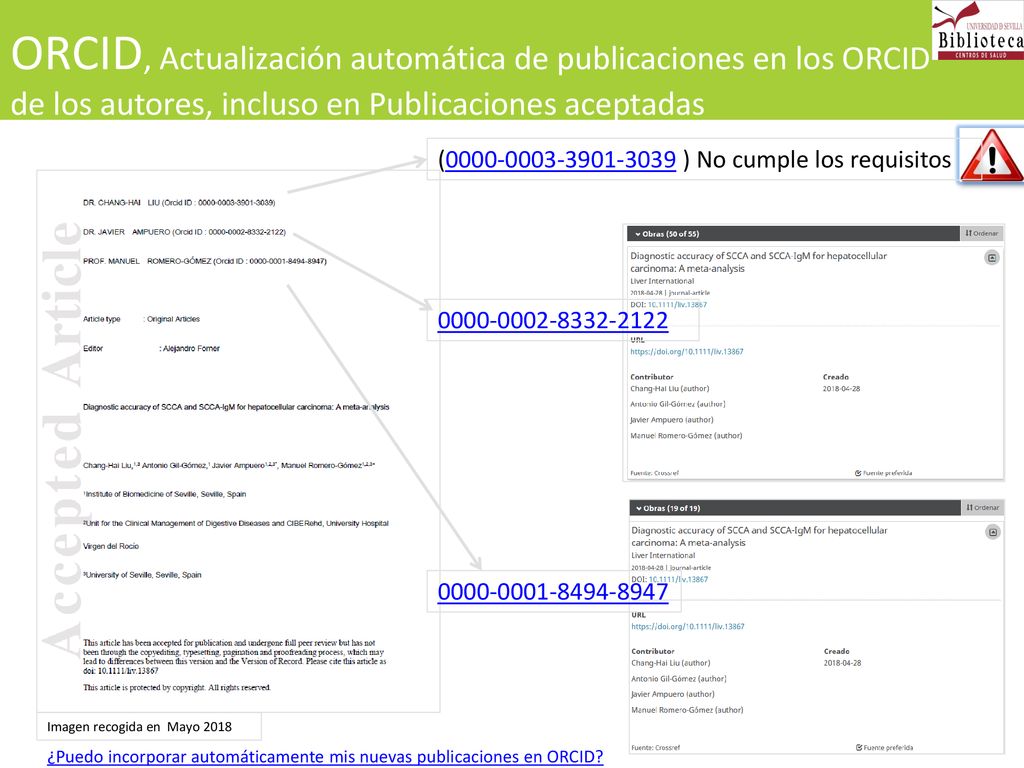Collapse the work entry in Obras (19 of 19) panel
1024x768 pixels.
click(x=993, y=532)
